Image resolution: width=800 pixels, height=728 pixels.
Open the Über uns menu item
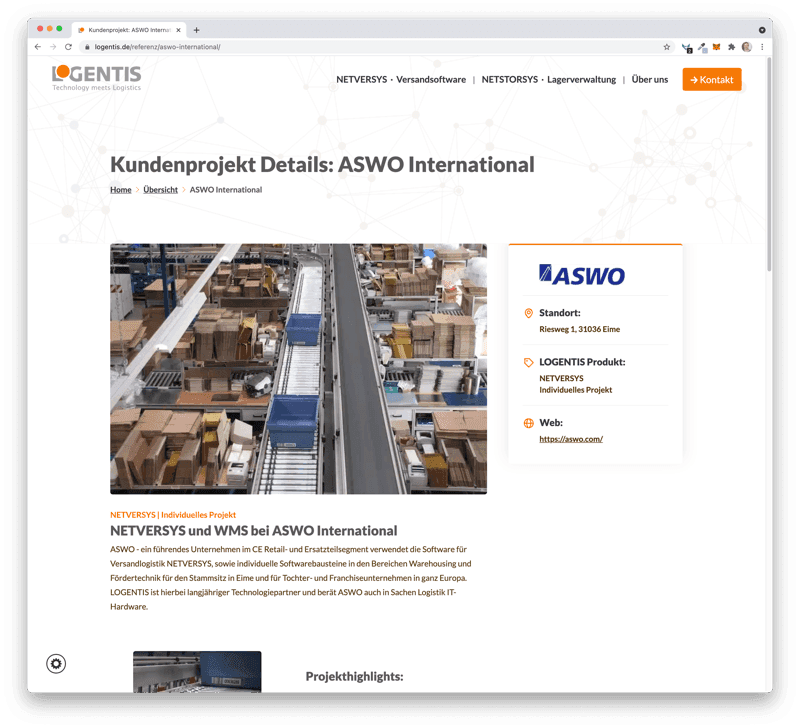649,80
